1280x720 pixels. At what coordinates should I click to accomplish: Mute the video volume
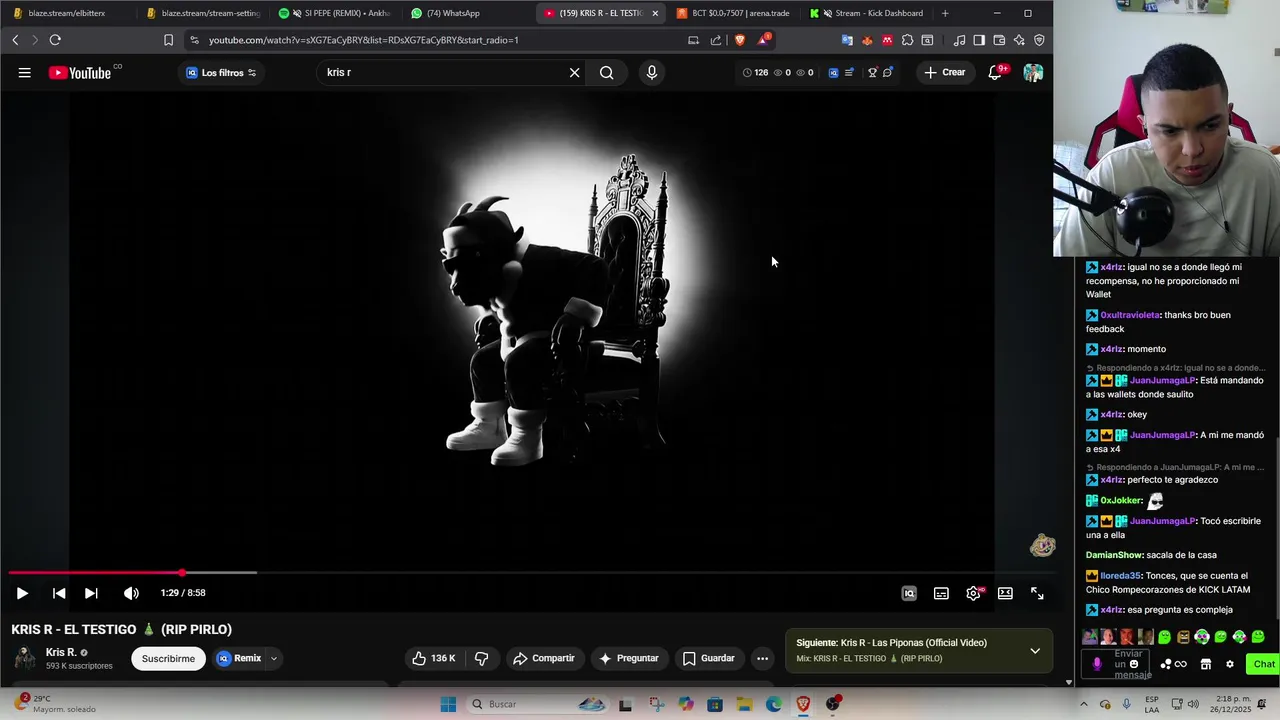131,593
